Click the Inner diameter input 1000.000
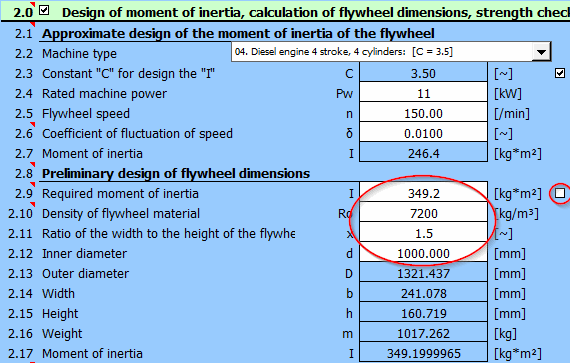Viewport: 570px width, 363px height. 424,254
